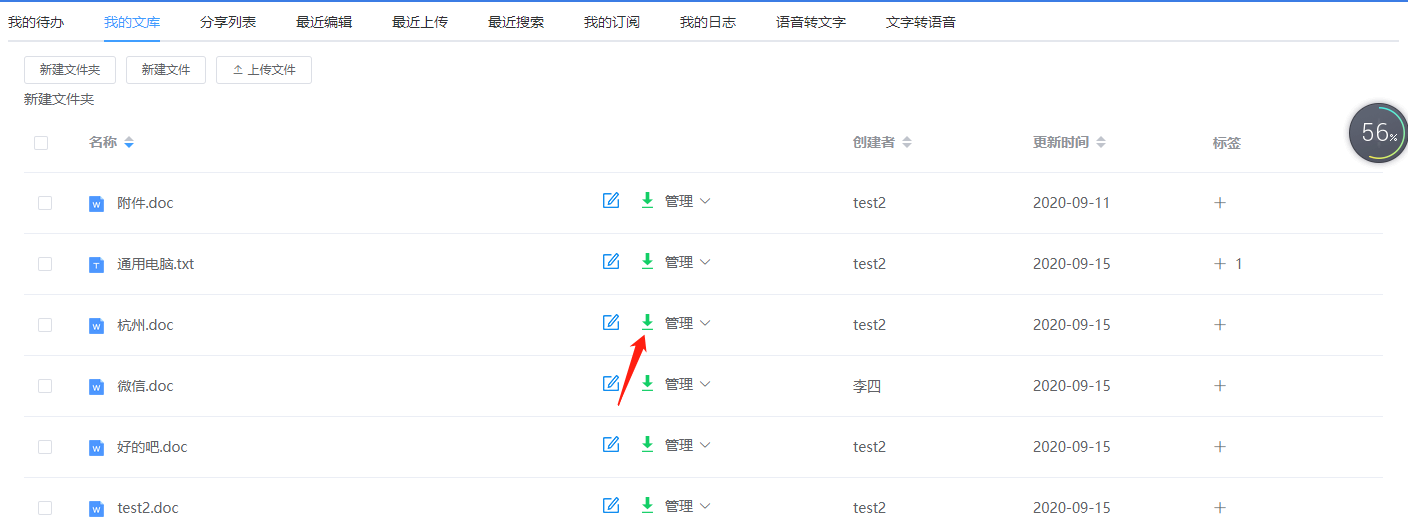Open the 通用电脑.txt file name

click(155, 264)
